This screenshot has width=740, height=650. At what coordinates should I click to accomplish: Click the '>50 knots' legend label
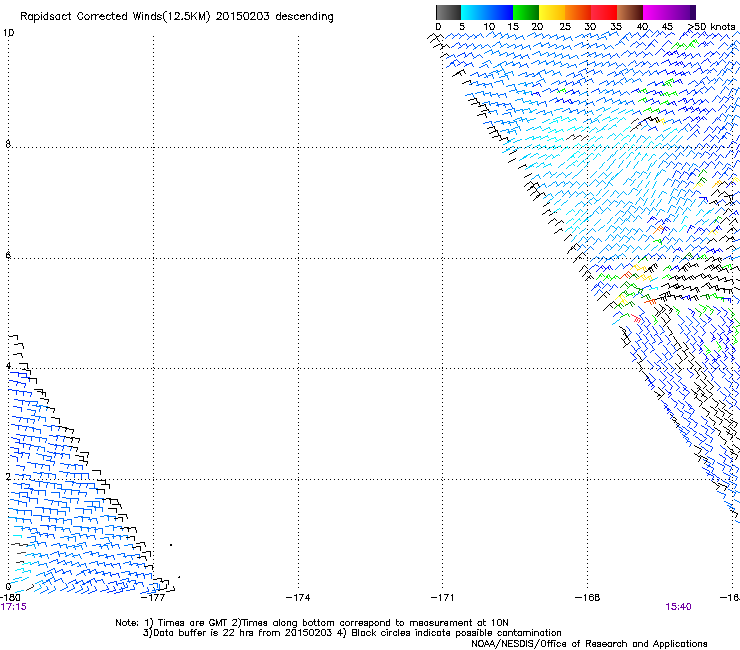pos(711,27)
